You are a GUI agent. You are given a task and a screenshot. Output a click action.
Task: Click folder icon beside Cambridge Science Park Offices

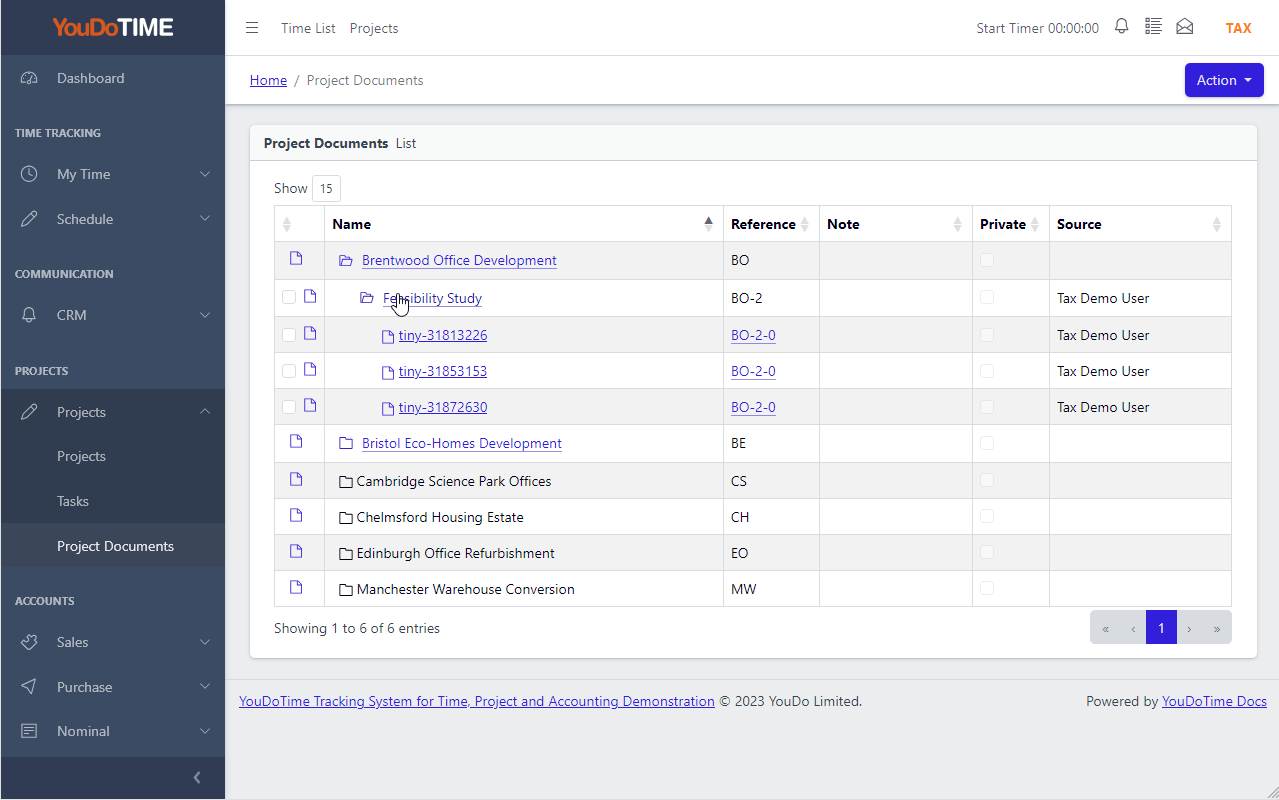(x=346, y=482)
